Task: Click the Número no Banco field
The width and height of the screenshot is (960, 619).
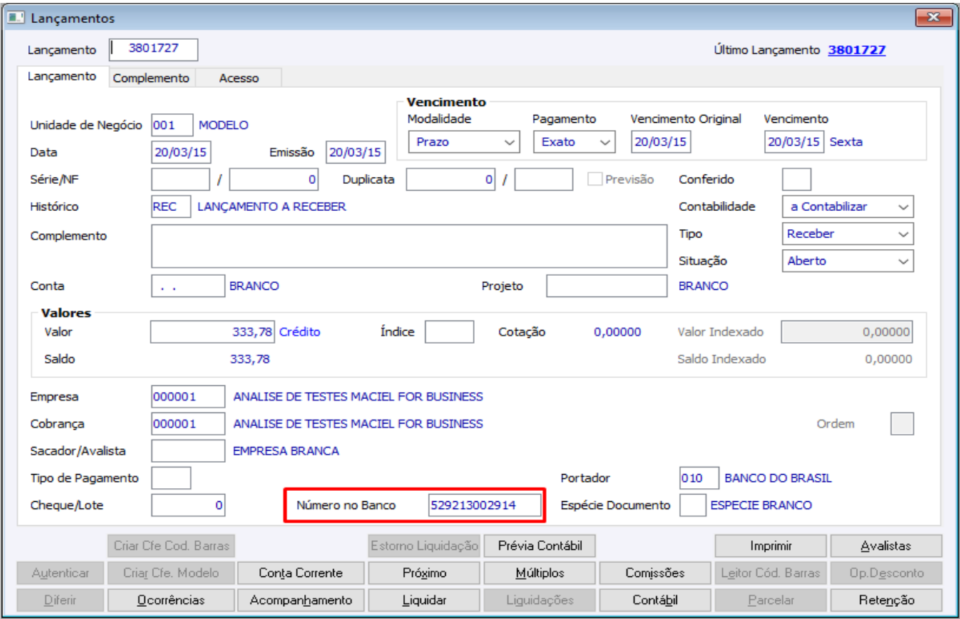Action: click(x=484, y=505)
